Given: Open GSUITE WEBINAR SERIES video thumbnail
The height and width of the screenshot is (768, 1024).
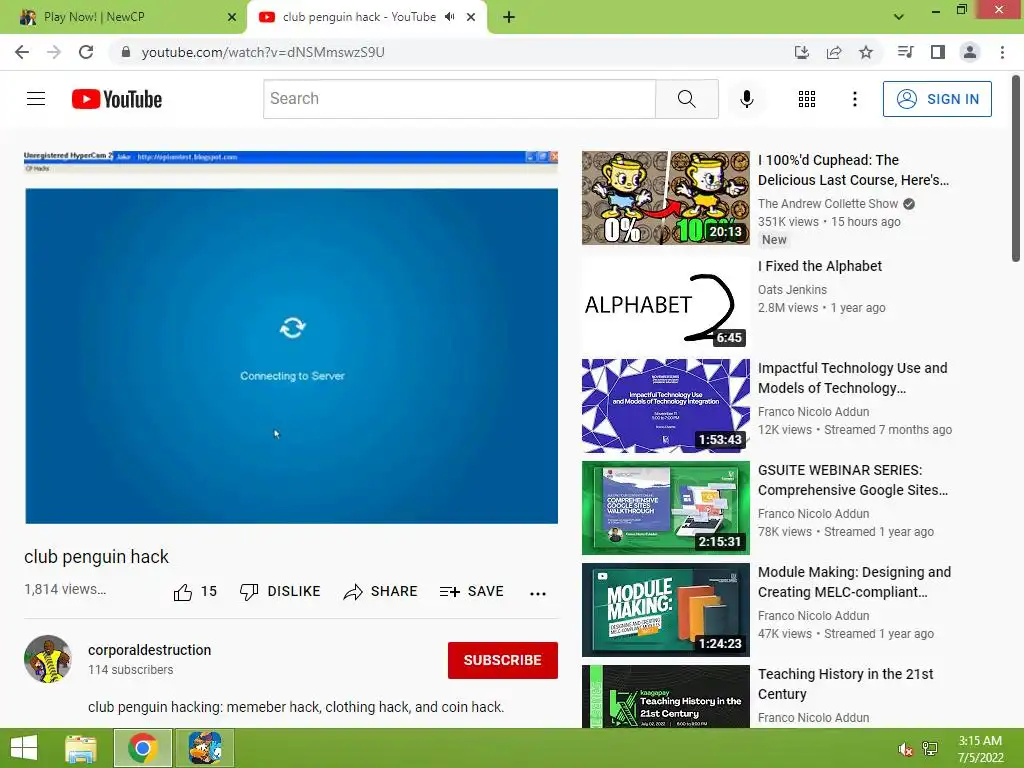Looking at the screenshot, I should pos(665,507).
